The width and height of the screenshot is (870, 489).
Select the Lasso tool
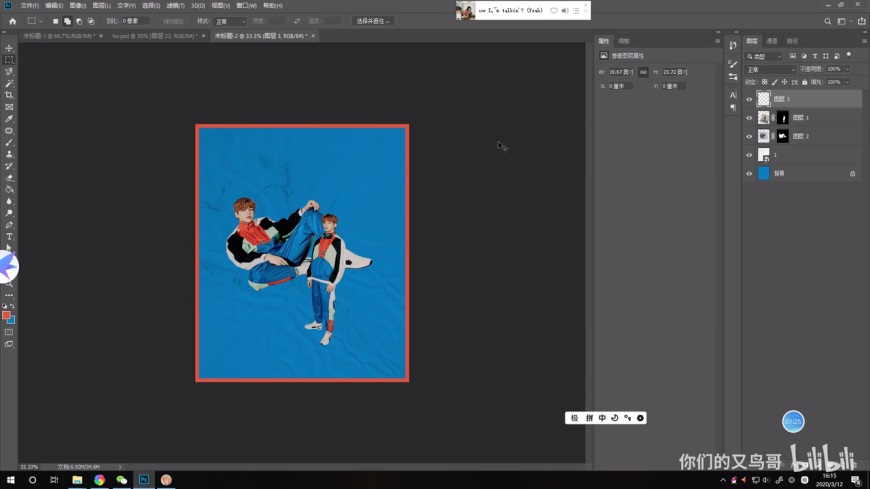tap(9, 72)
